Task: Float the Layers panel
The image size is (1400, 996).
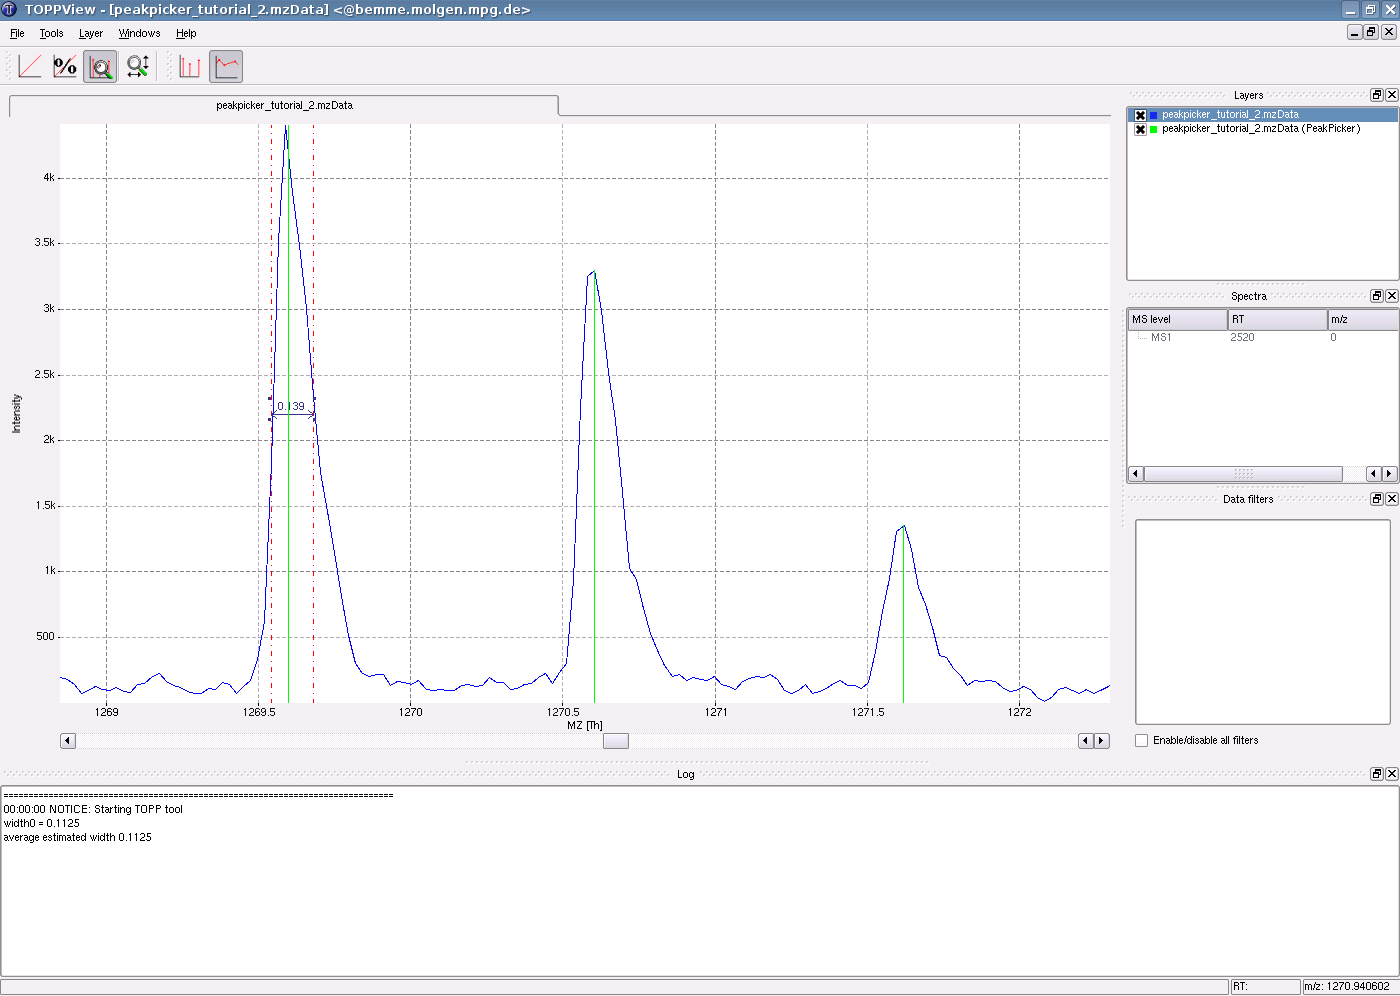Action: 1376,95
